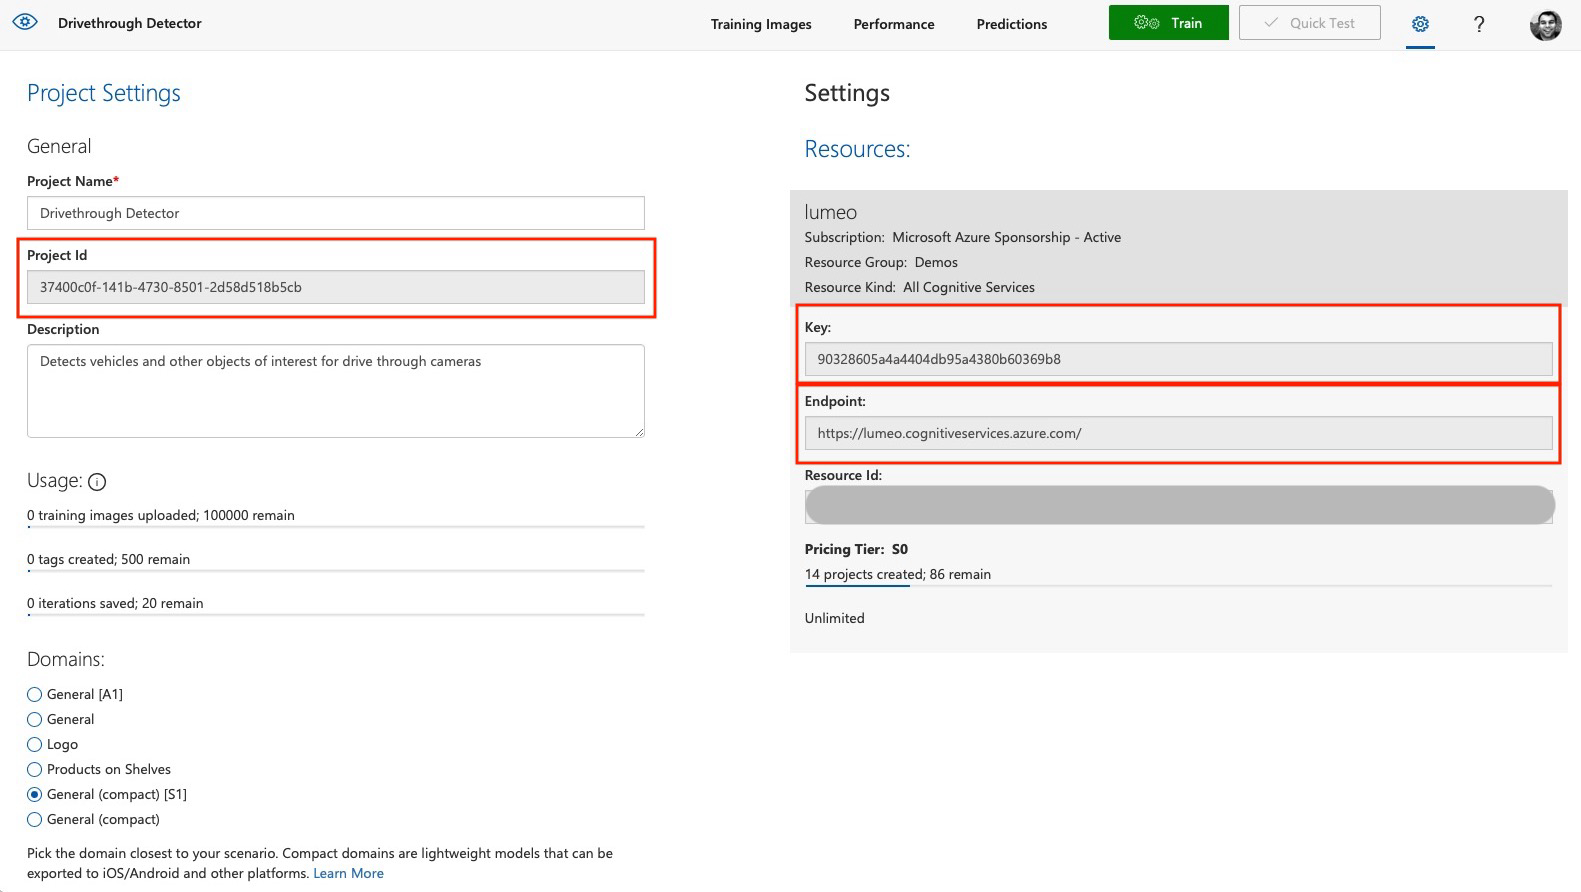This screenshot has width=1581, height=892.
Task: Click Drivethrough Detector project title
Action: pos(130,23)
